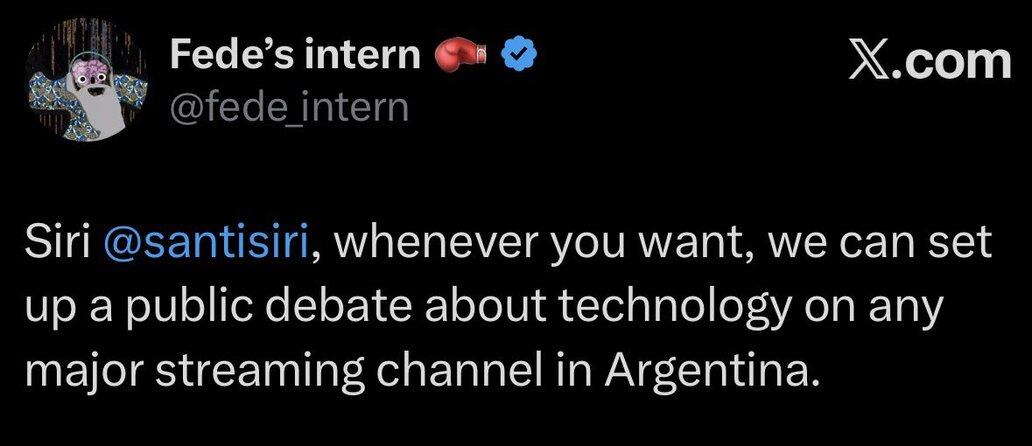The image size is (1032, 446).
Task: Click the red boxing glove emoji
Action: point(462,58)
